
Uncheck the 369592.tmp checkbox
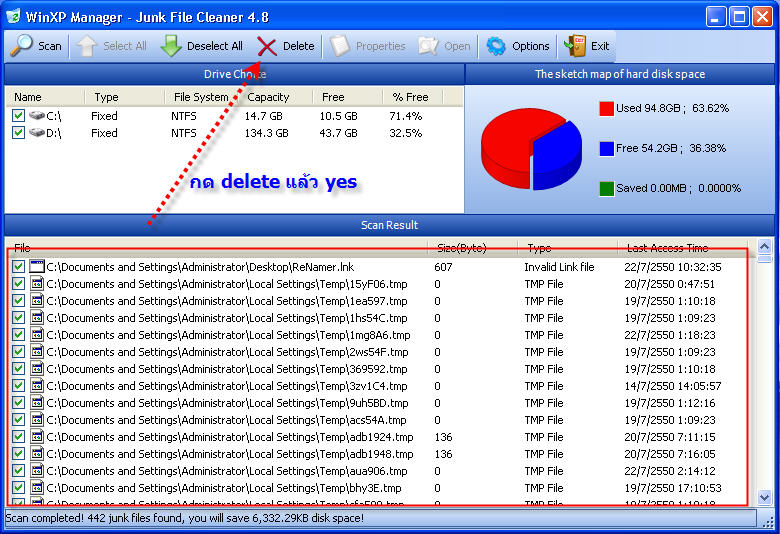point(18,369)
